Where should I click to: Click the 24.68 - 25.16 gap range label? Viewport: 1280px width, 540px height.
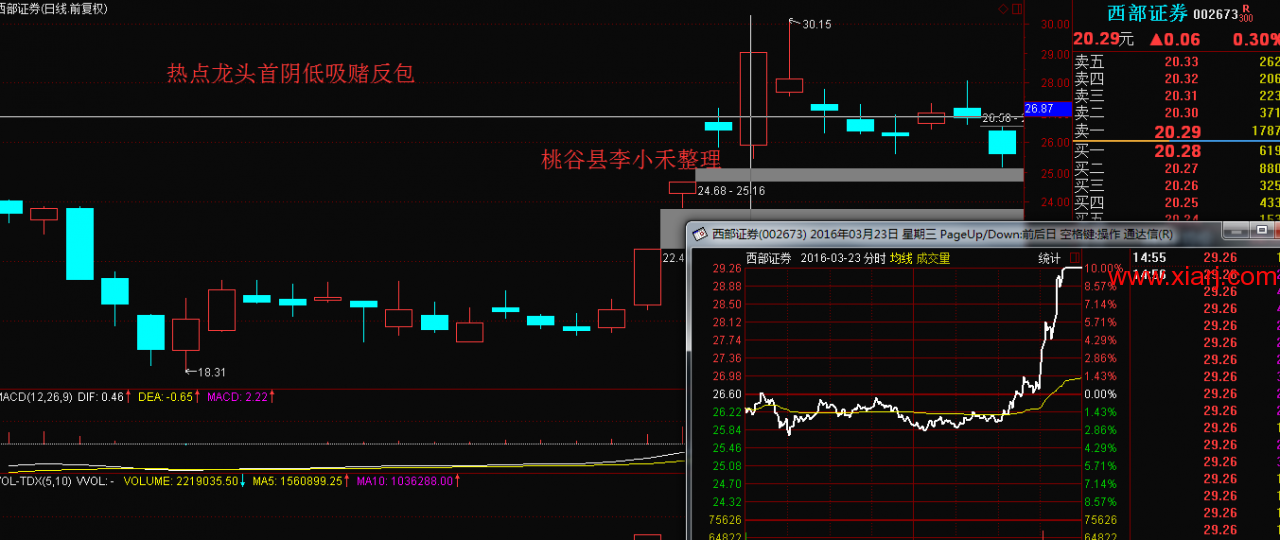(731, 190)
